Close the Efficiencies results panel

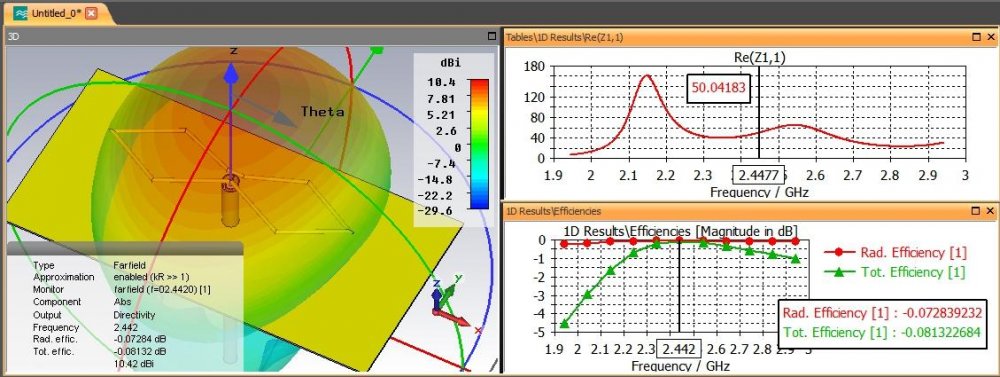(990, 211)
